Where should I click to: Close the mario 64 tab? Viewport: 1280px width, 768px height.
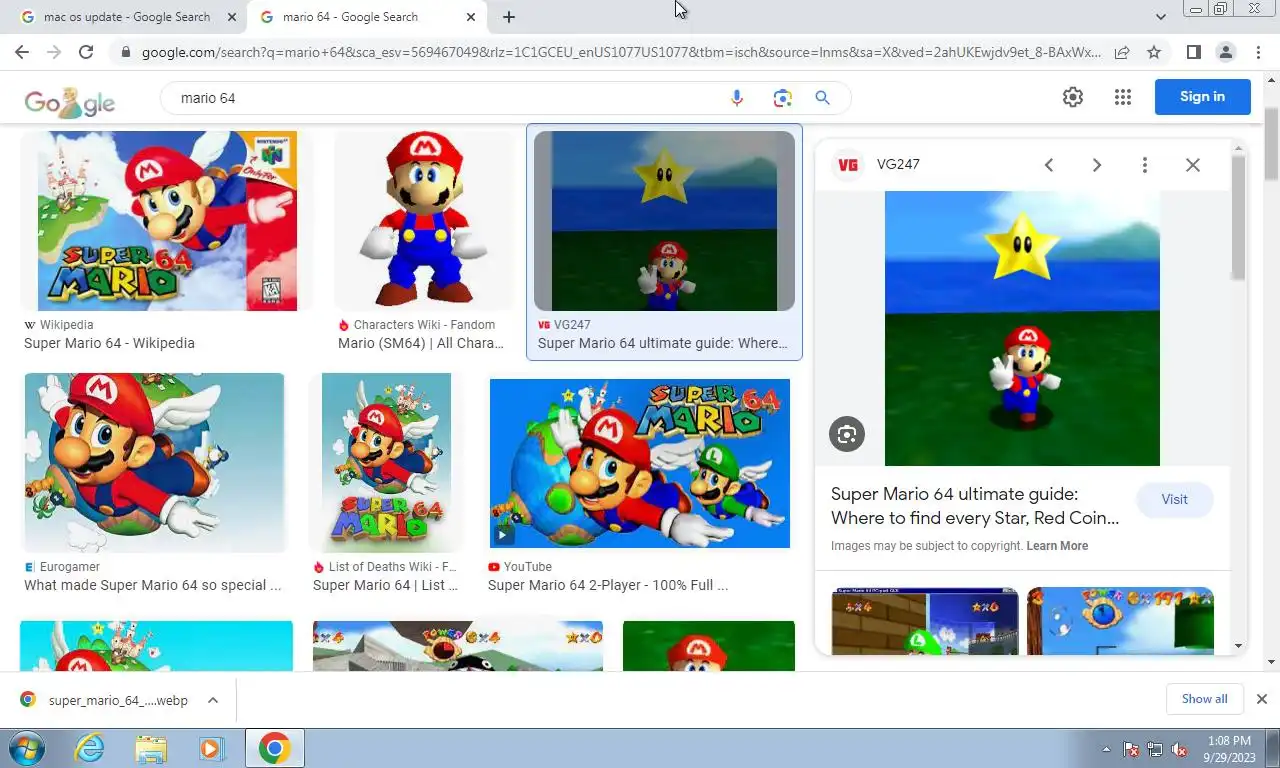click(x=471, y=17)
